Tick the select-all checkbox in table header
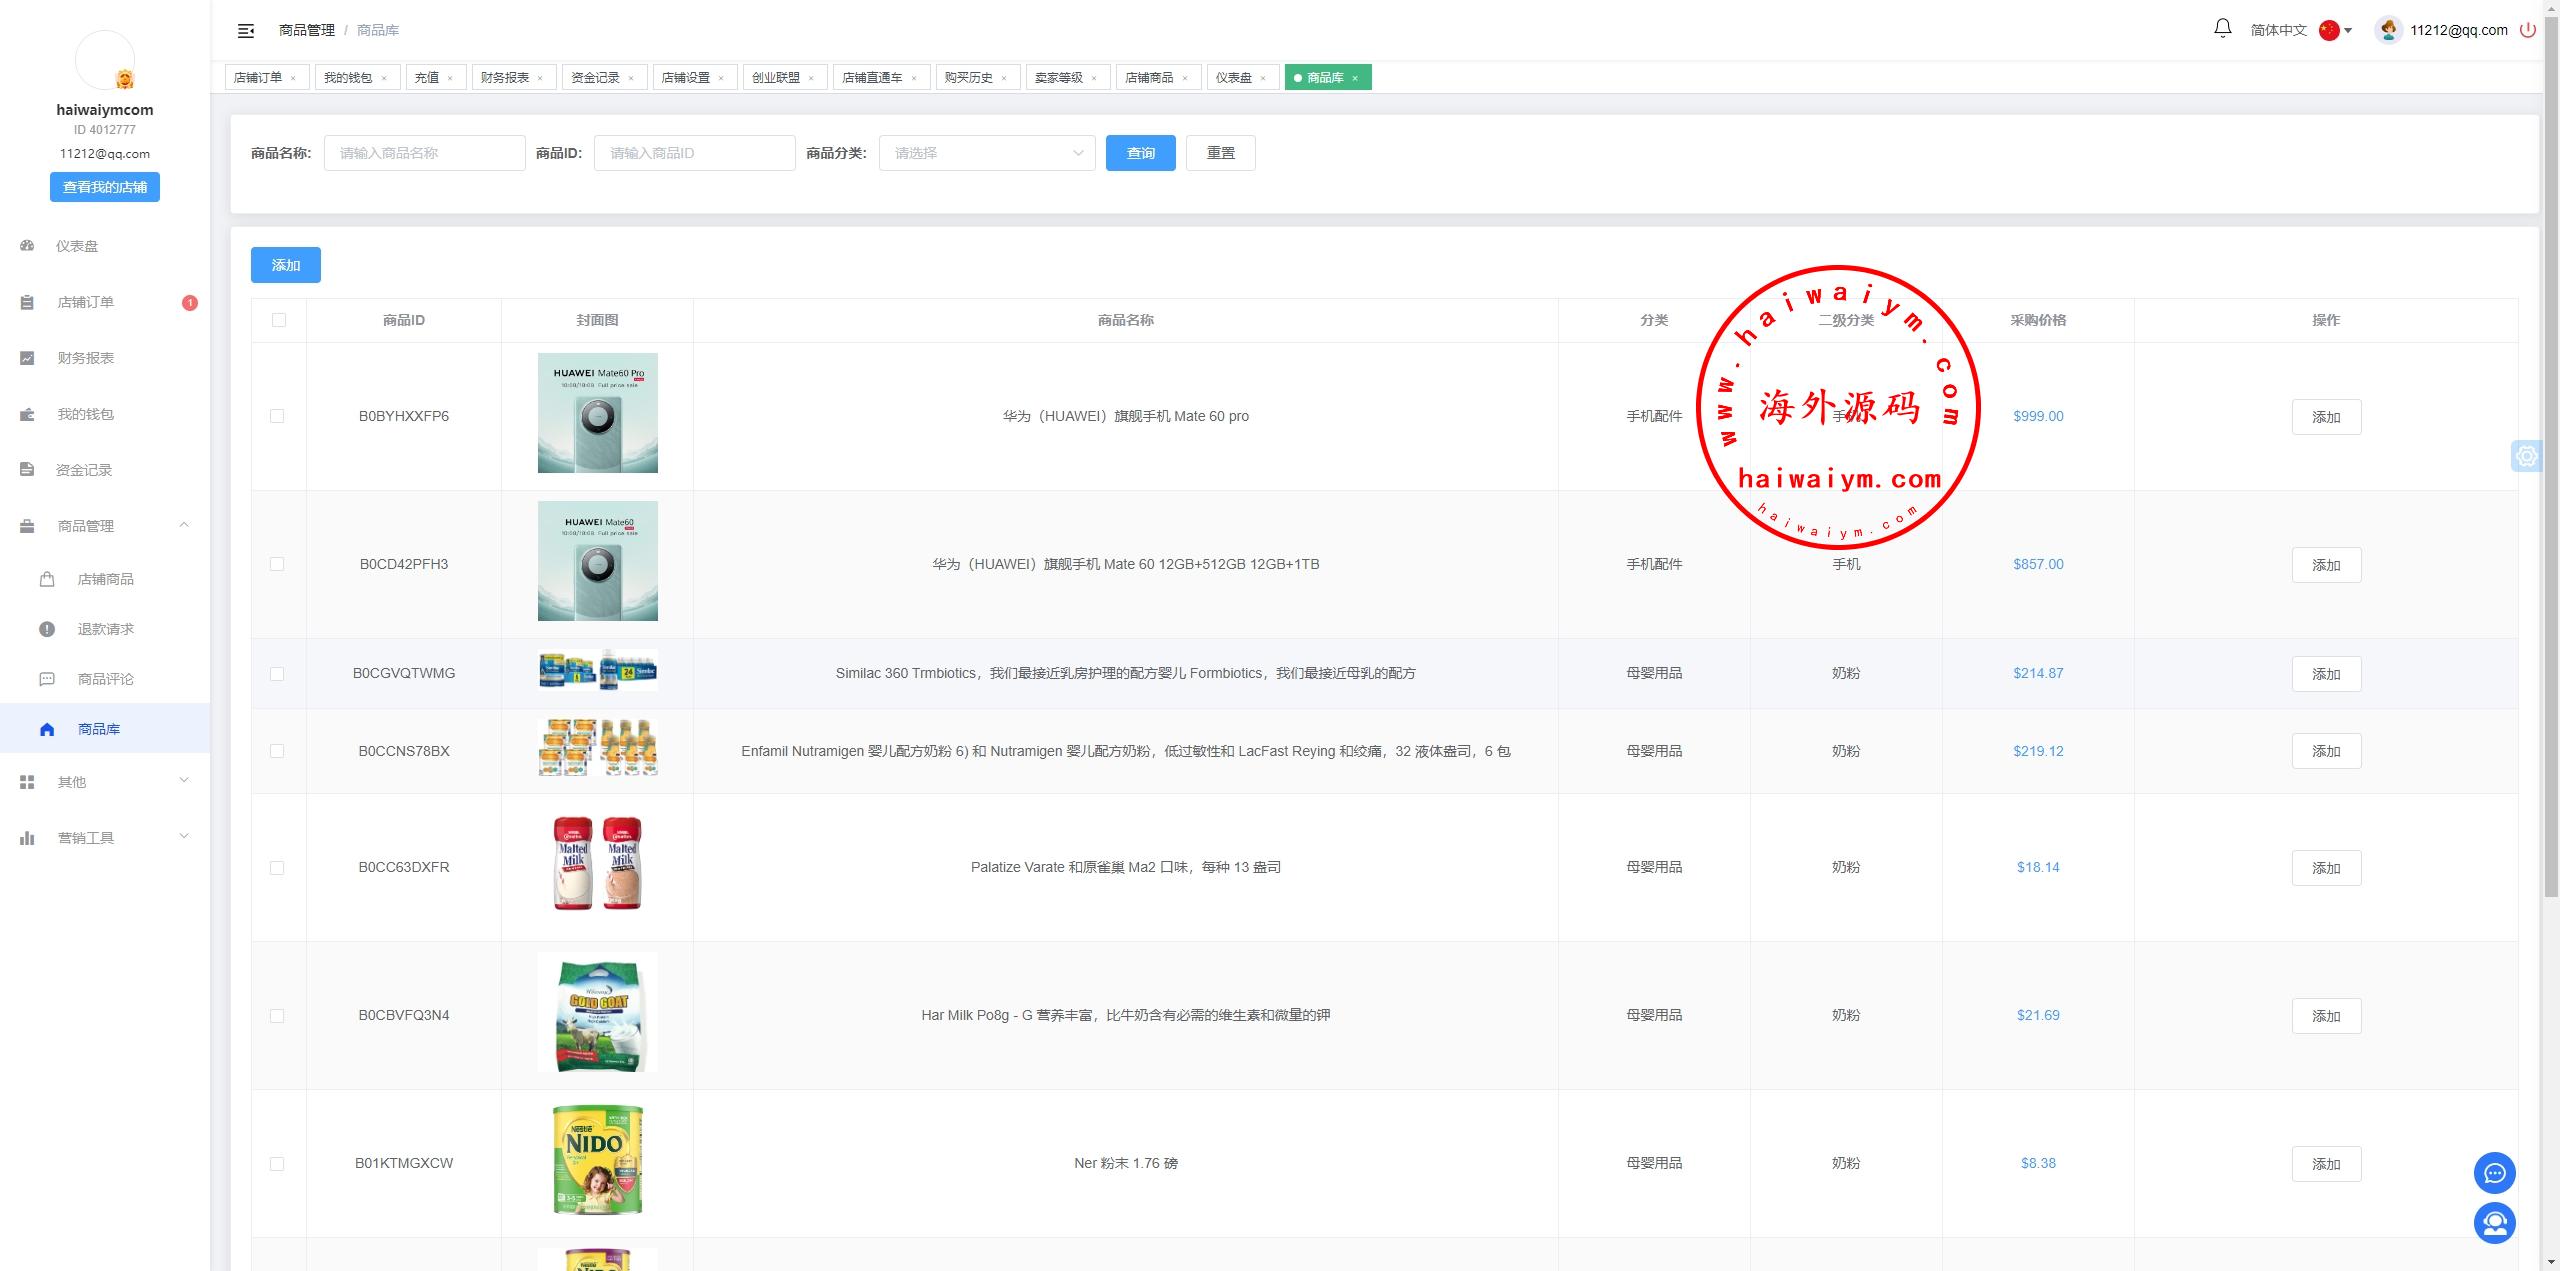Image resolution: width=2560 pixels, height=1271 pixels. (278, 320)
